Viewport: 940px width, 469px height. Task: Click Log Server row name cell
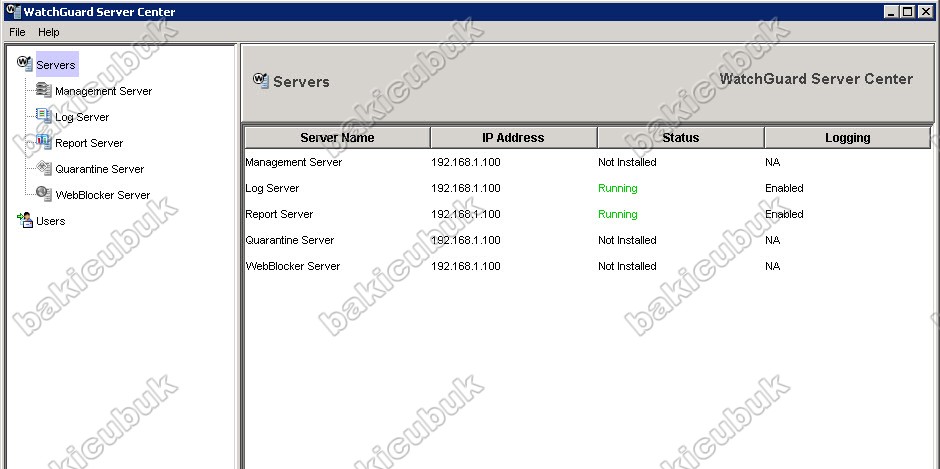click(x=272, y=188)
